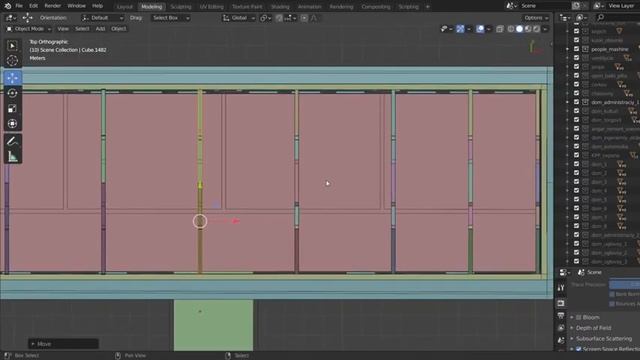The height and width of the screenshot is (360, 640).
Task: Expand the Move operator panel
Action: coord(33,344)
